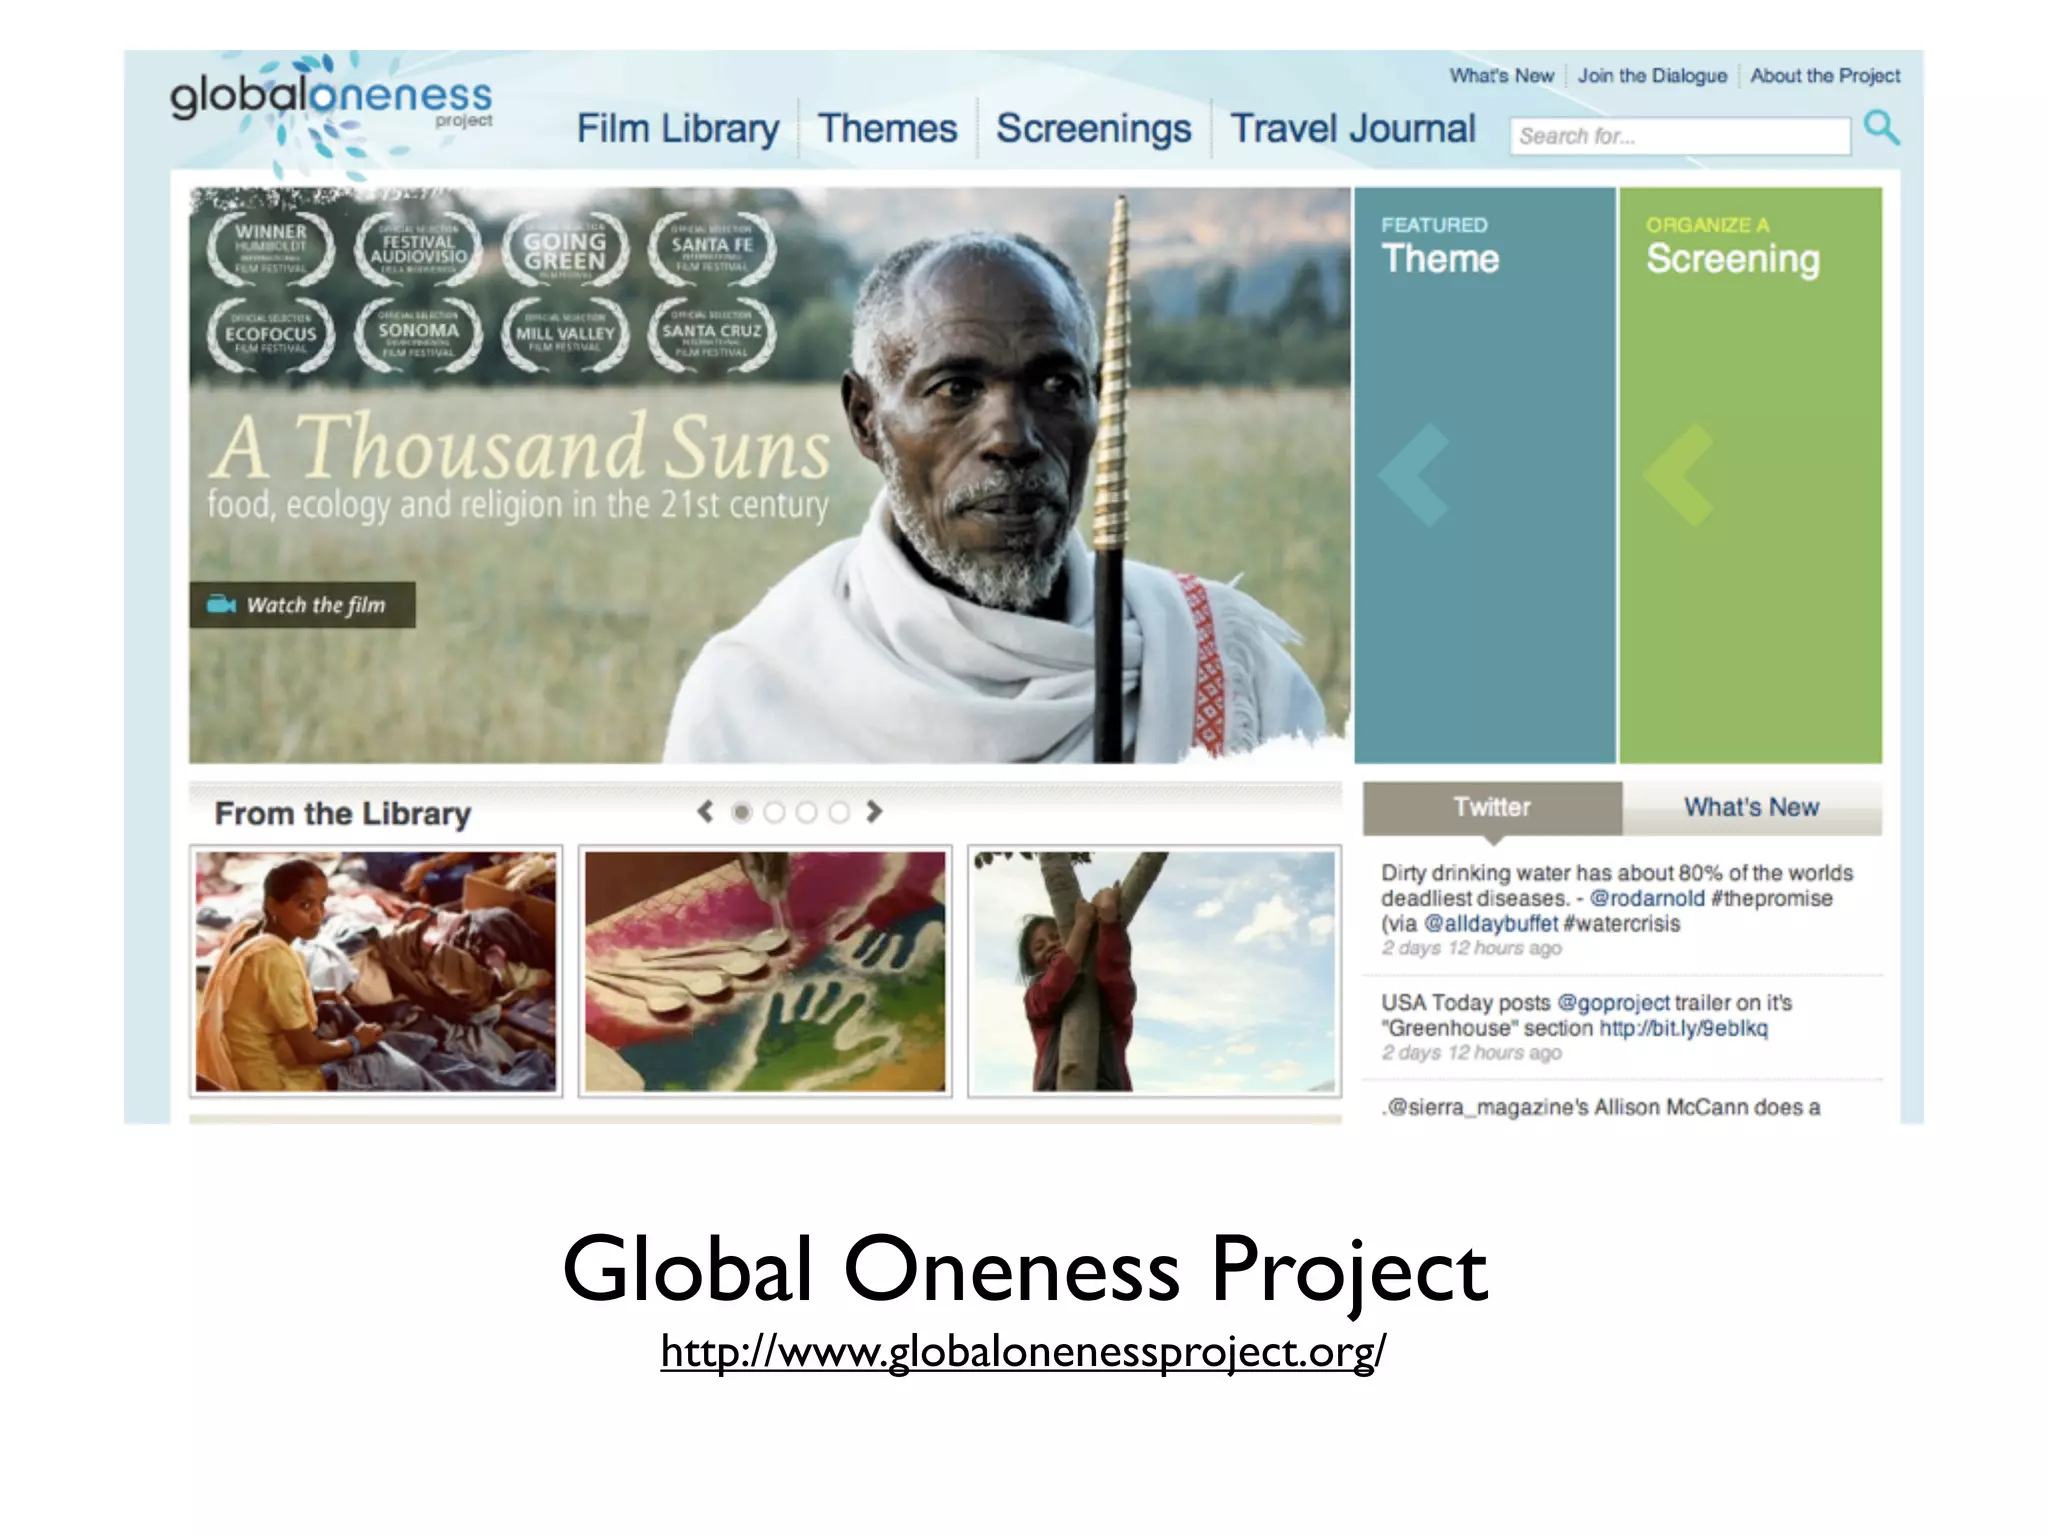The image size is (2048, 1536).
Task: Click the What's New top link
Action: tap(1502, 76)
